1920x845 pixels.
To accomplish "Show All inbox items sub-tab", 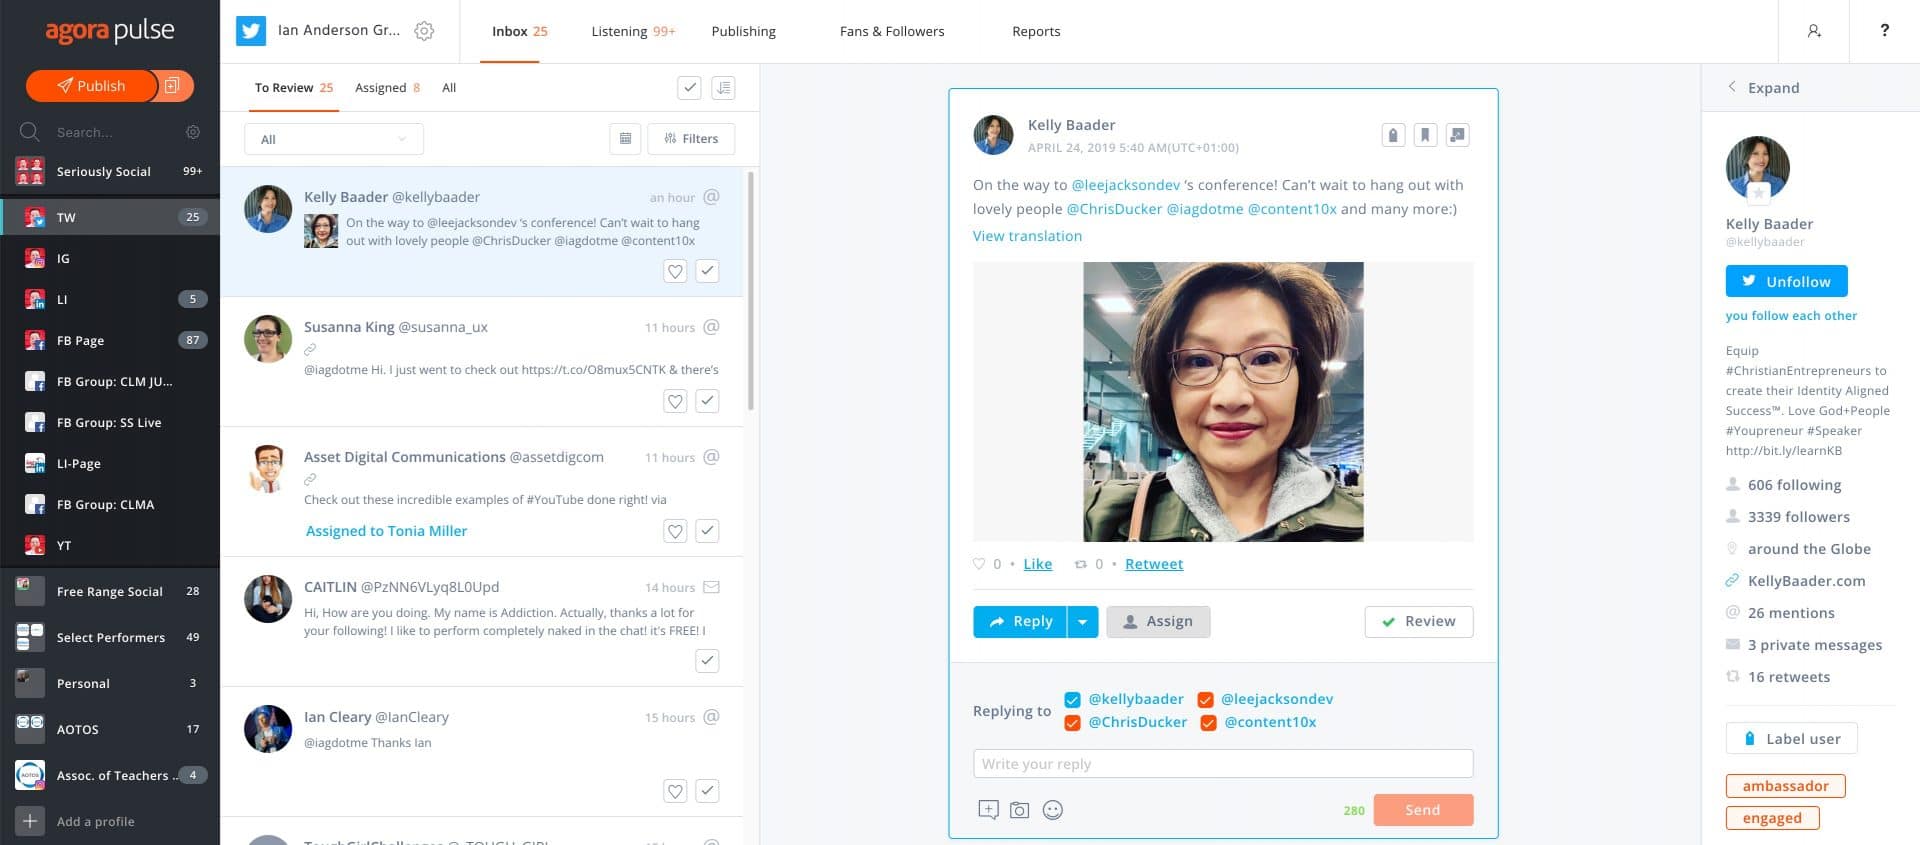I will tap(449, 88).
